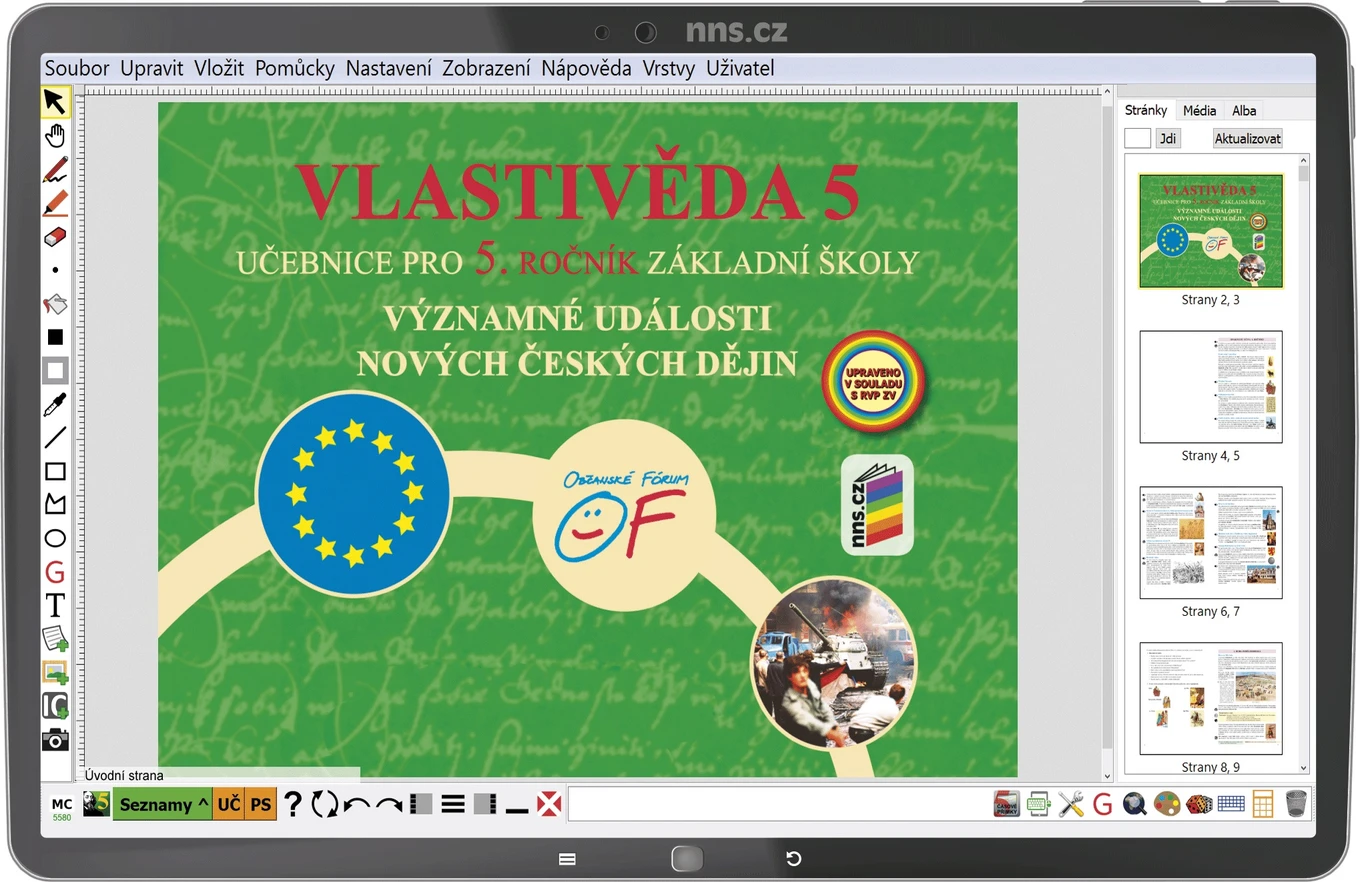Select the arrow pointer tool
Viewport: 1360px width, 882px height.
pyautogui.click(x=55, y=101)
